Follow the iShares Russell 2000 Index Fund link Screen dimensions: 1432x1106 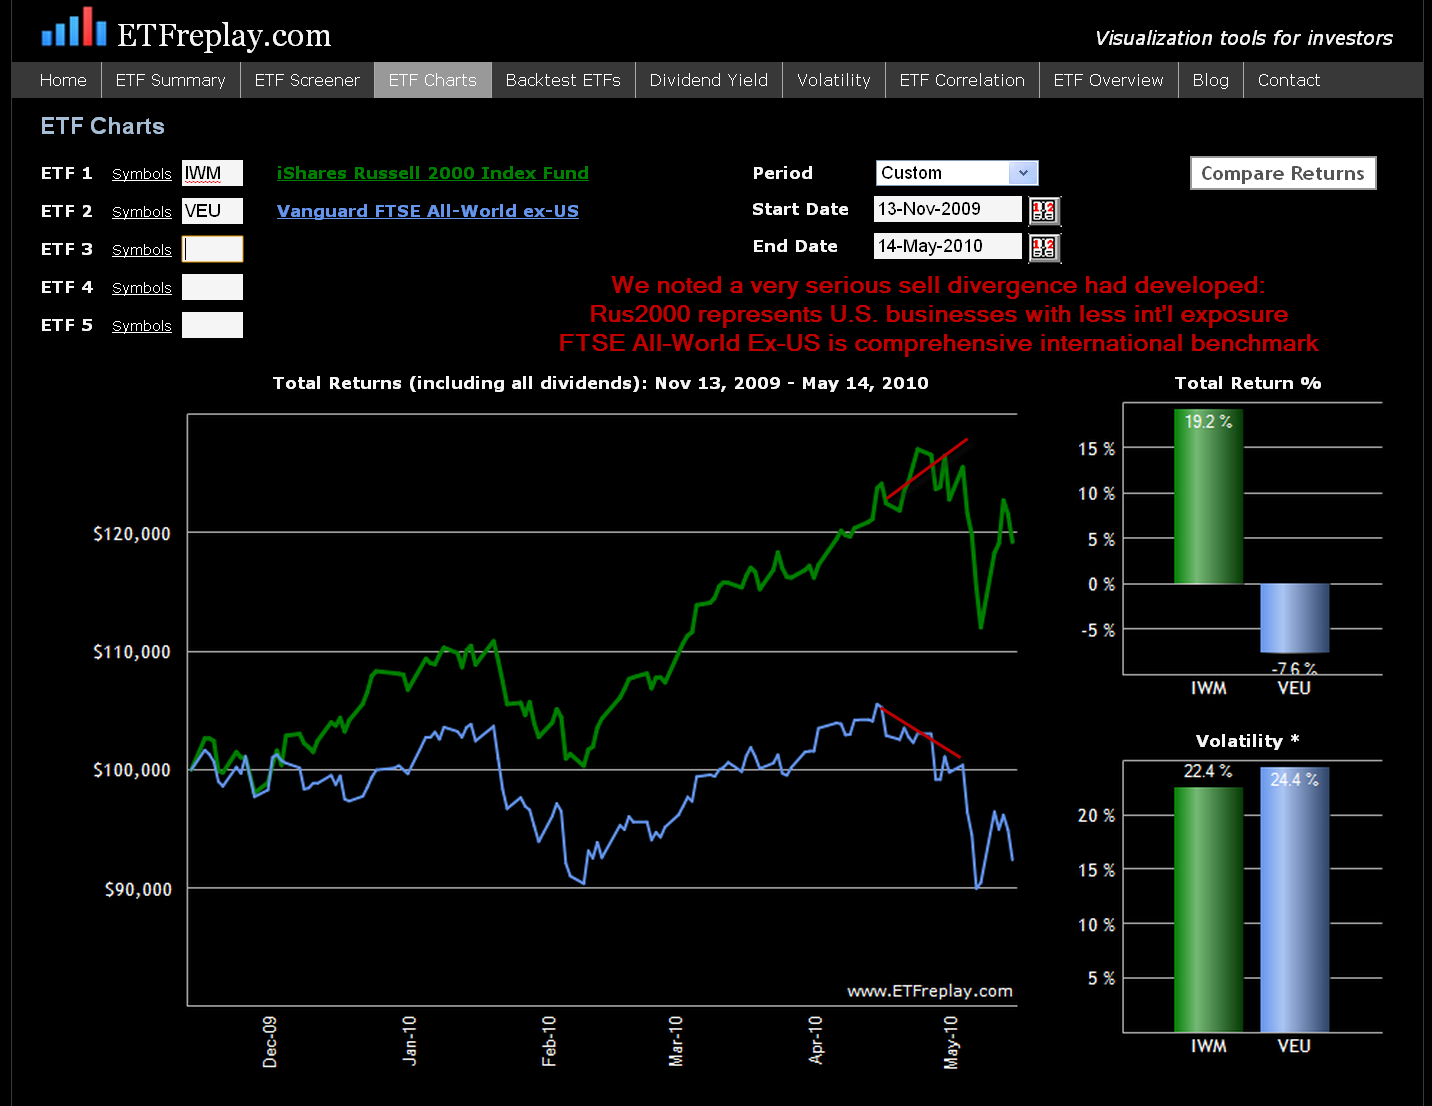pyautogui.click(x=433, y=173)
